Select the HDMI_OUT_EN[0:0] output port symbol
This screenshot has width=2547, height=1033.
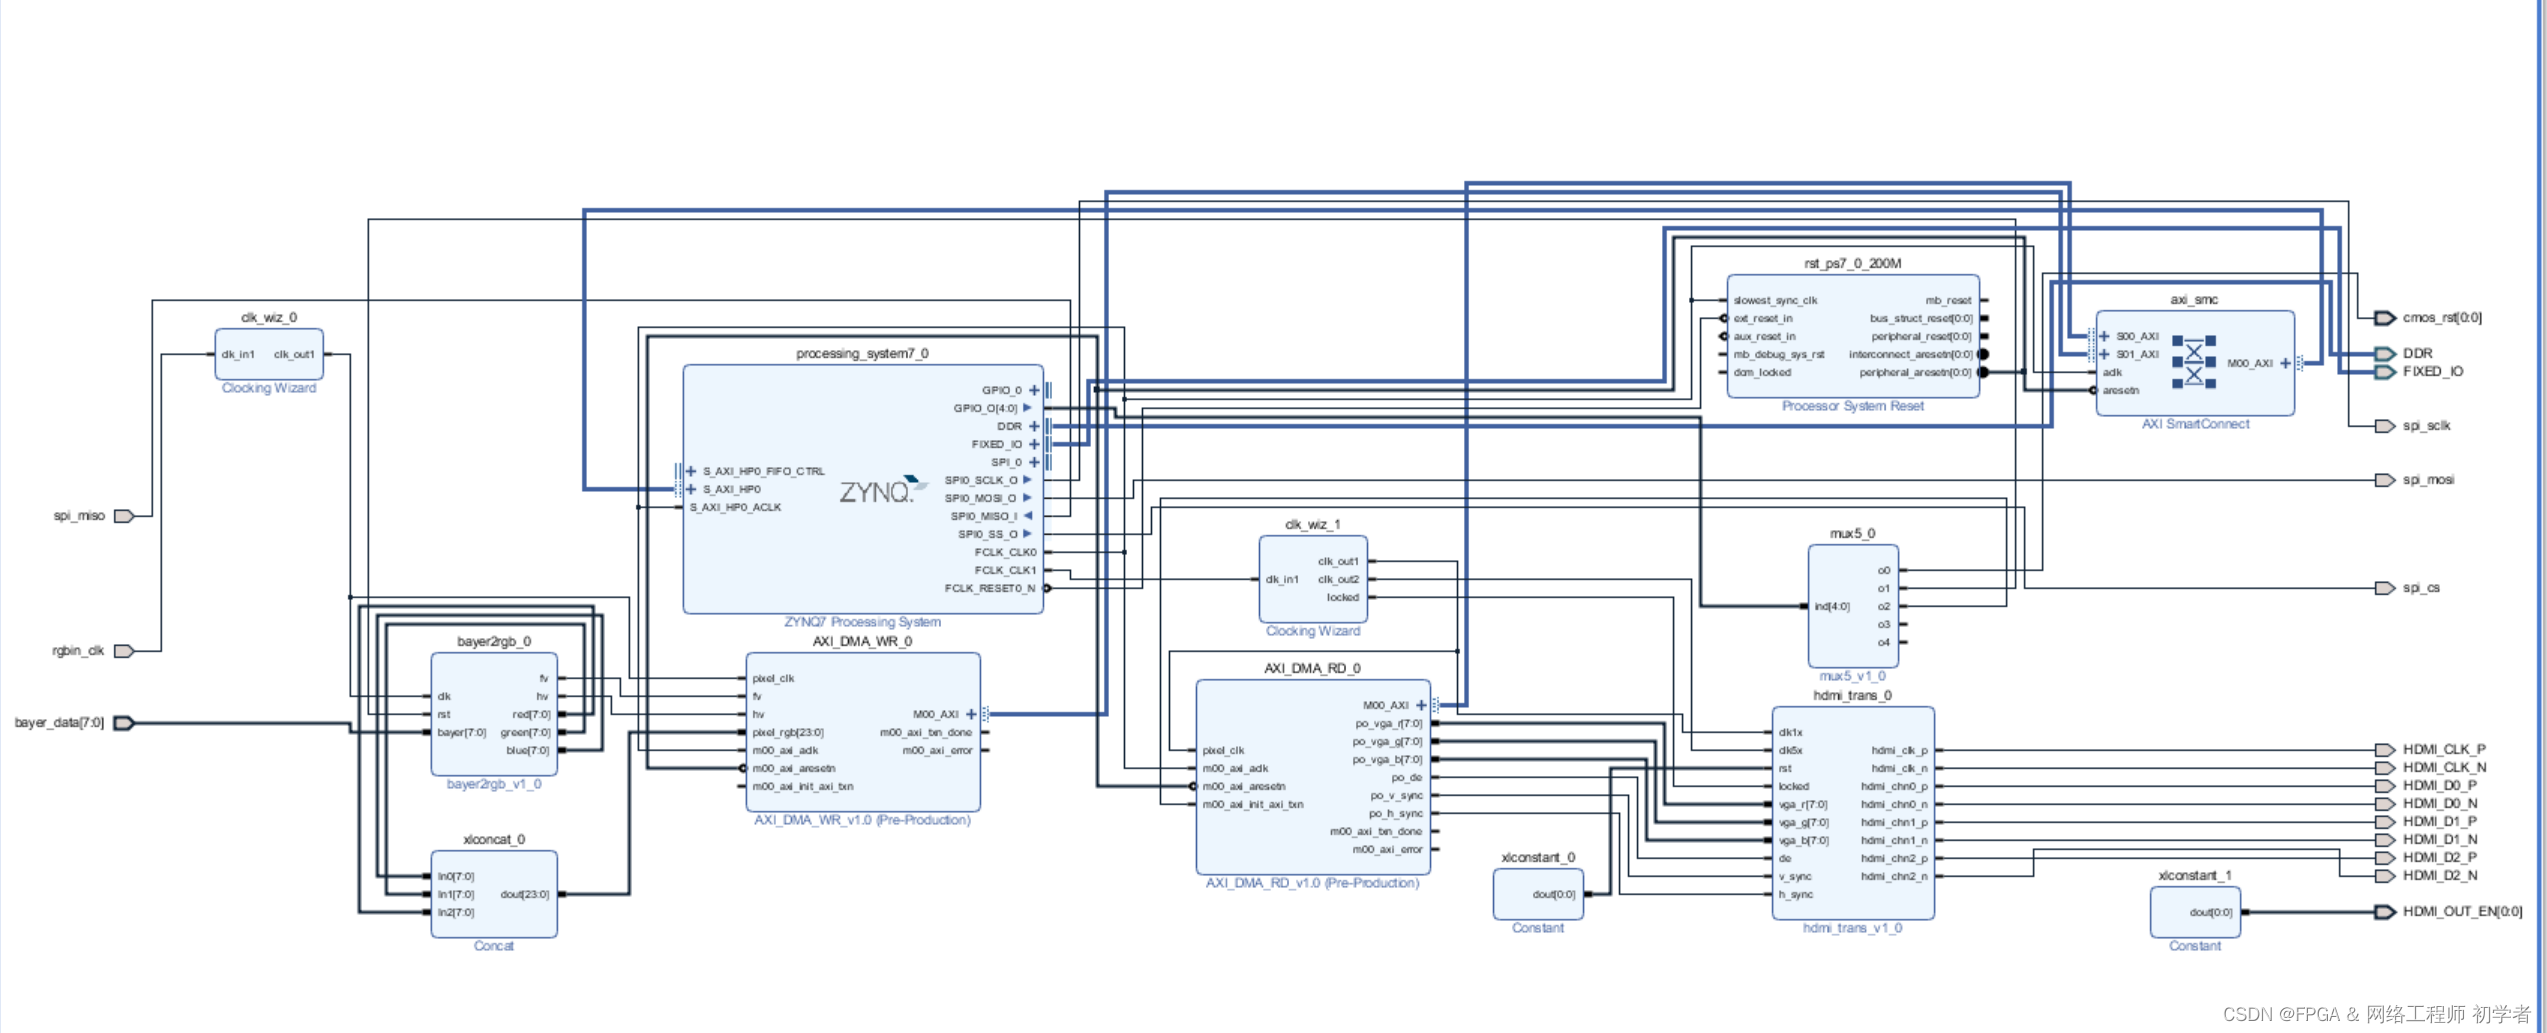pos(2385,912)
